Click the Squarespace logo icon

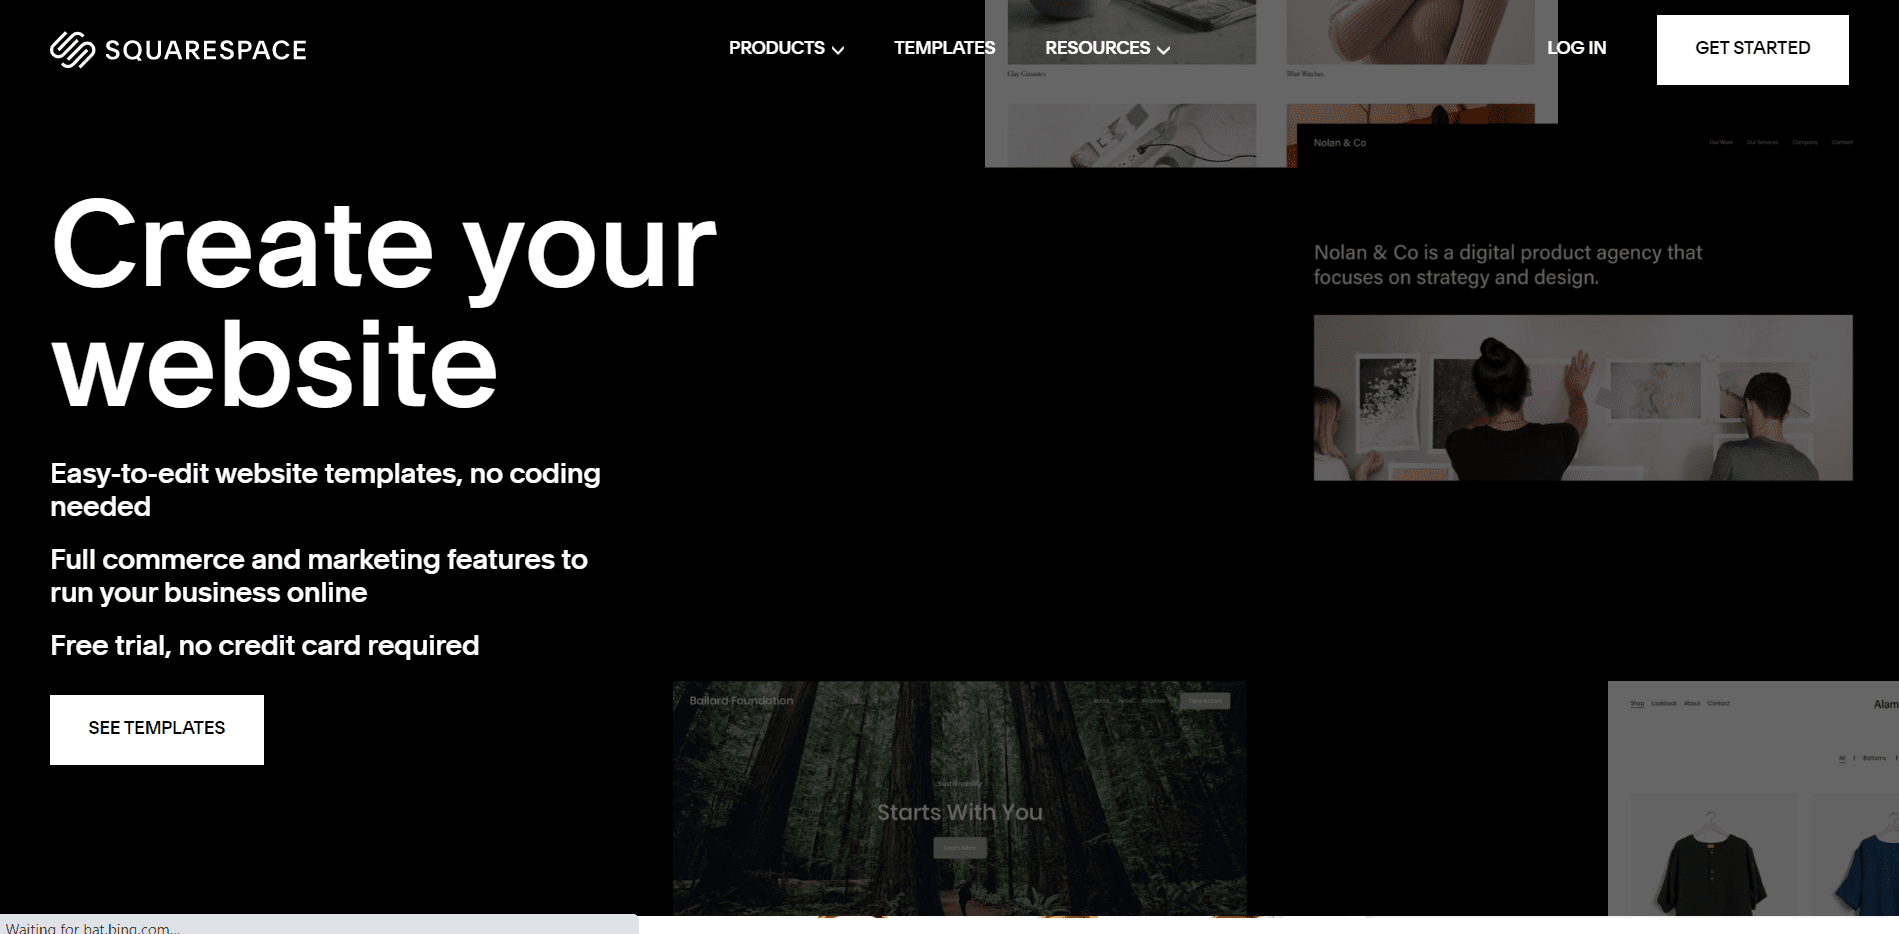[72, 49]
